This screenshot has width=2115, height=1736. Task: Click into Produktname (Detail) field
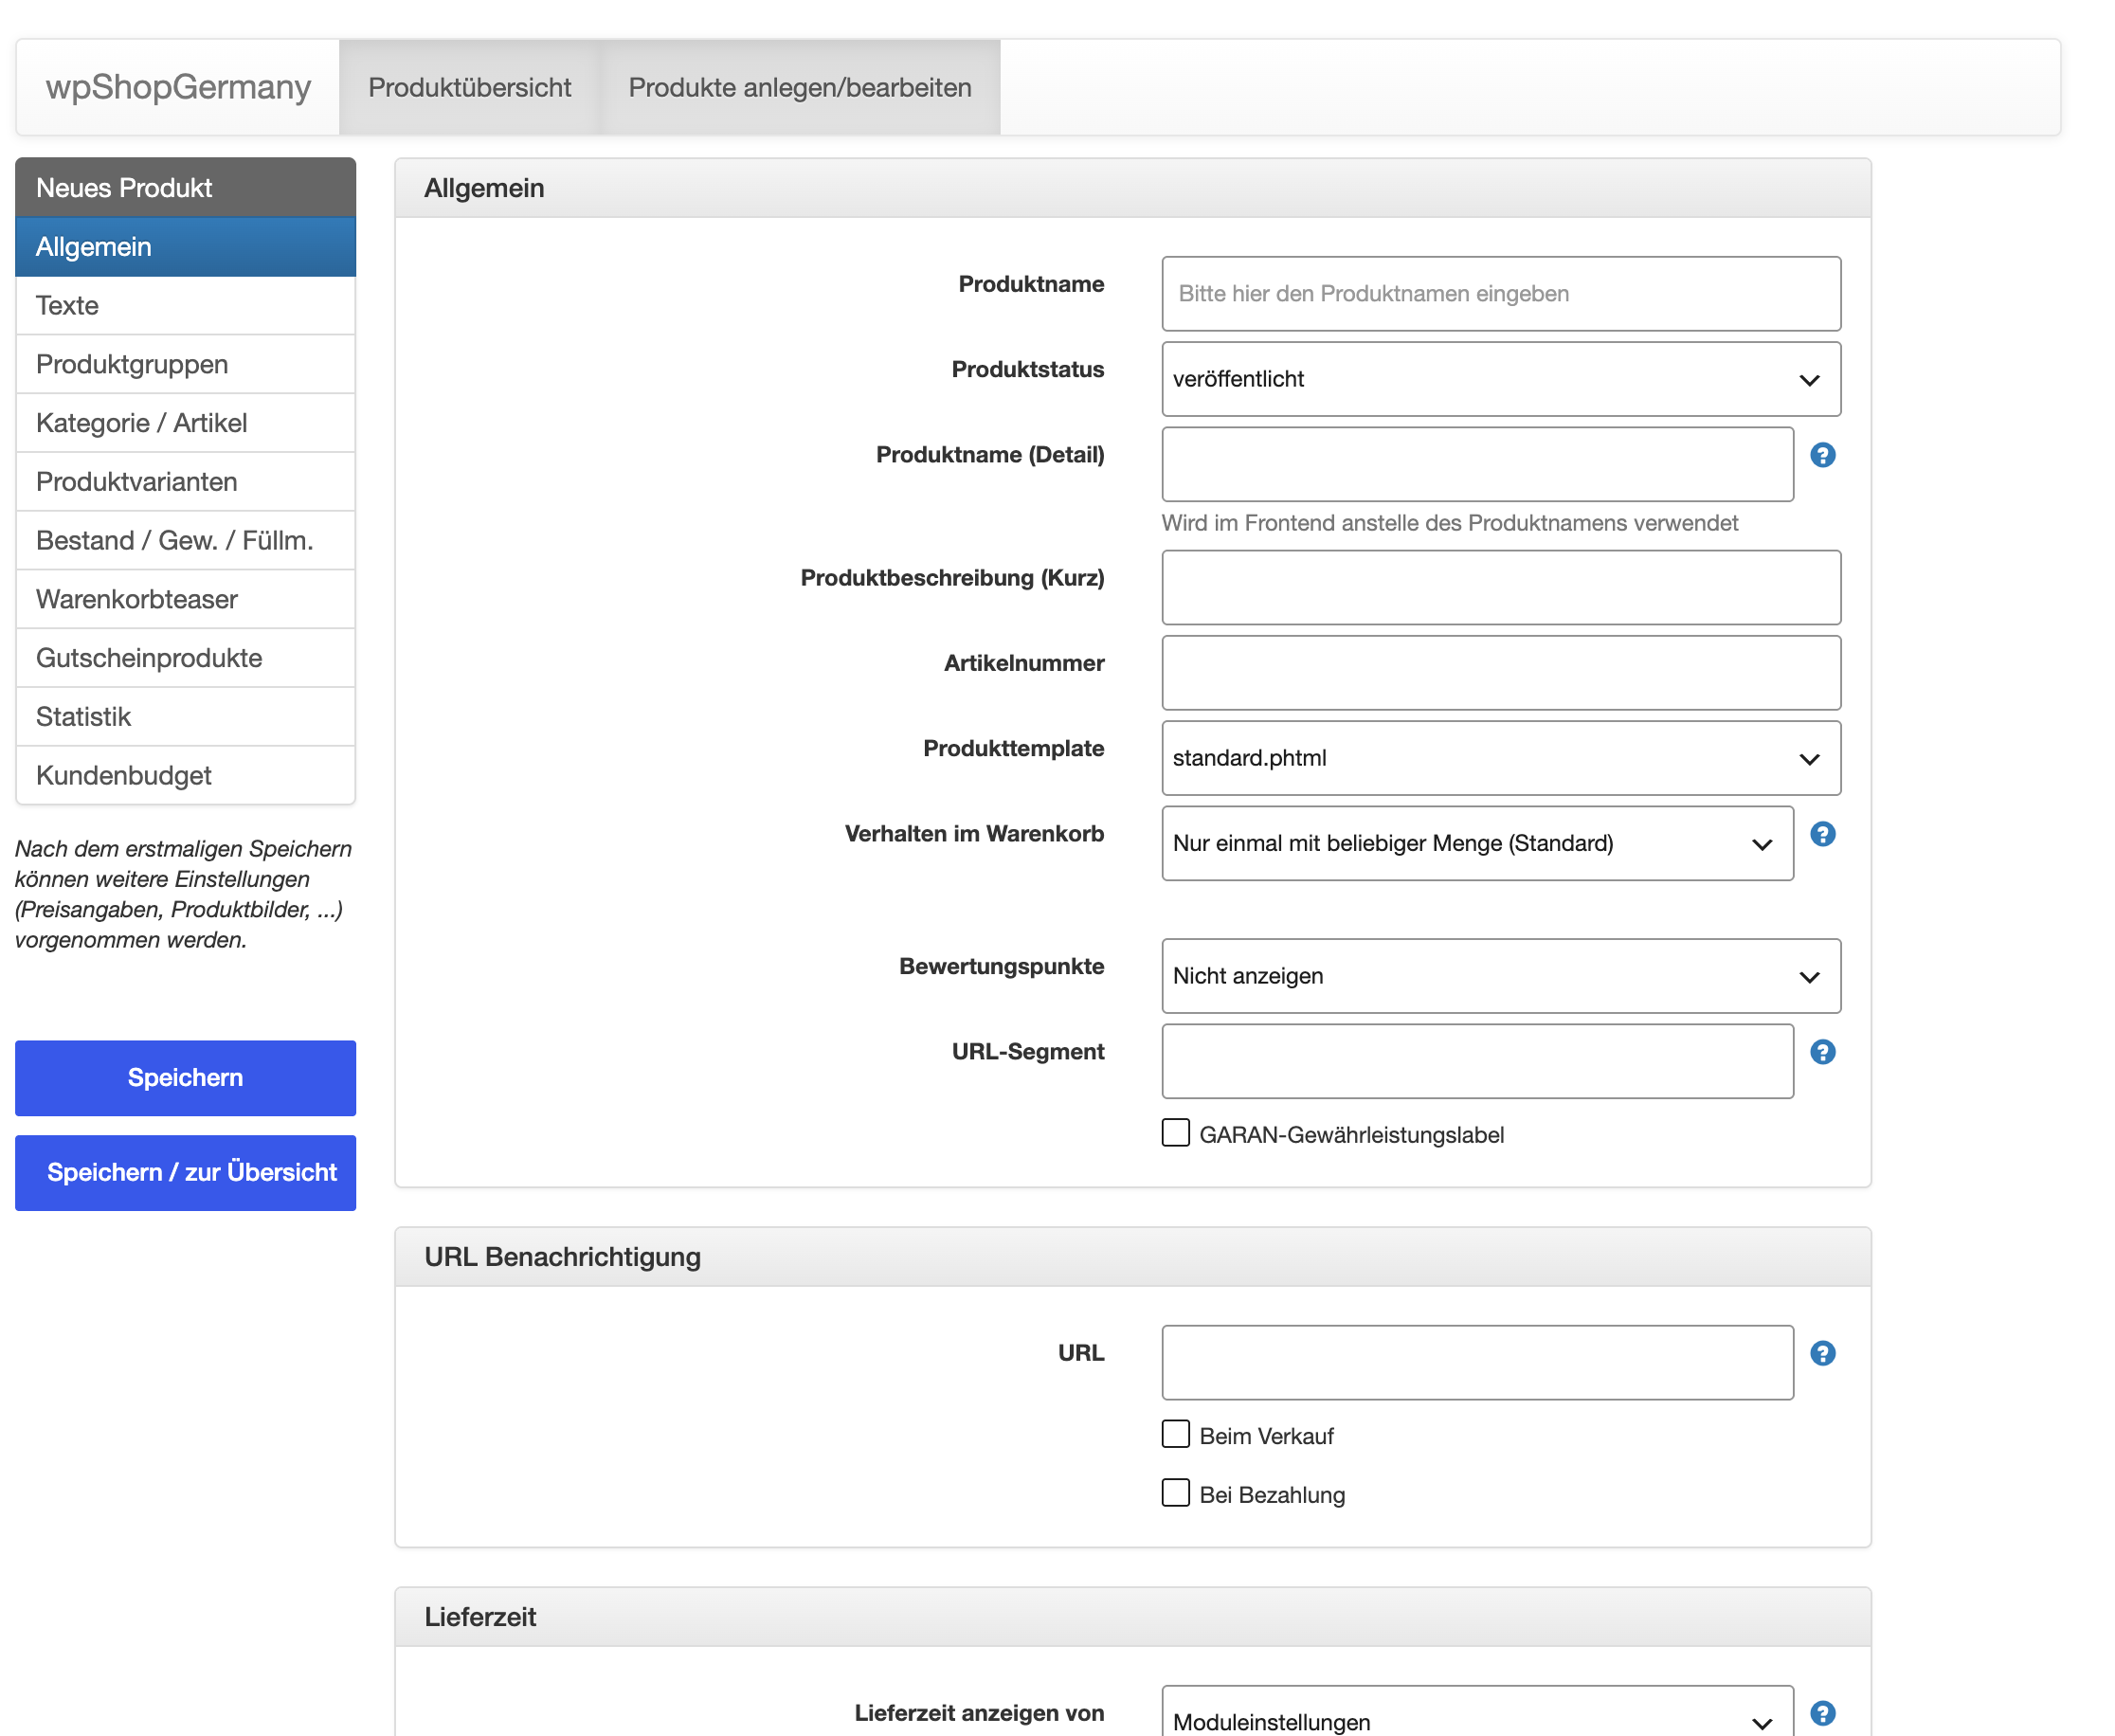click(x=1477, y=464)
